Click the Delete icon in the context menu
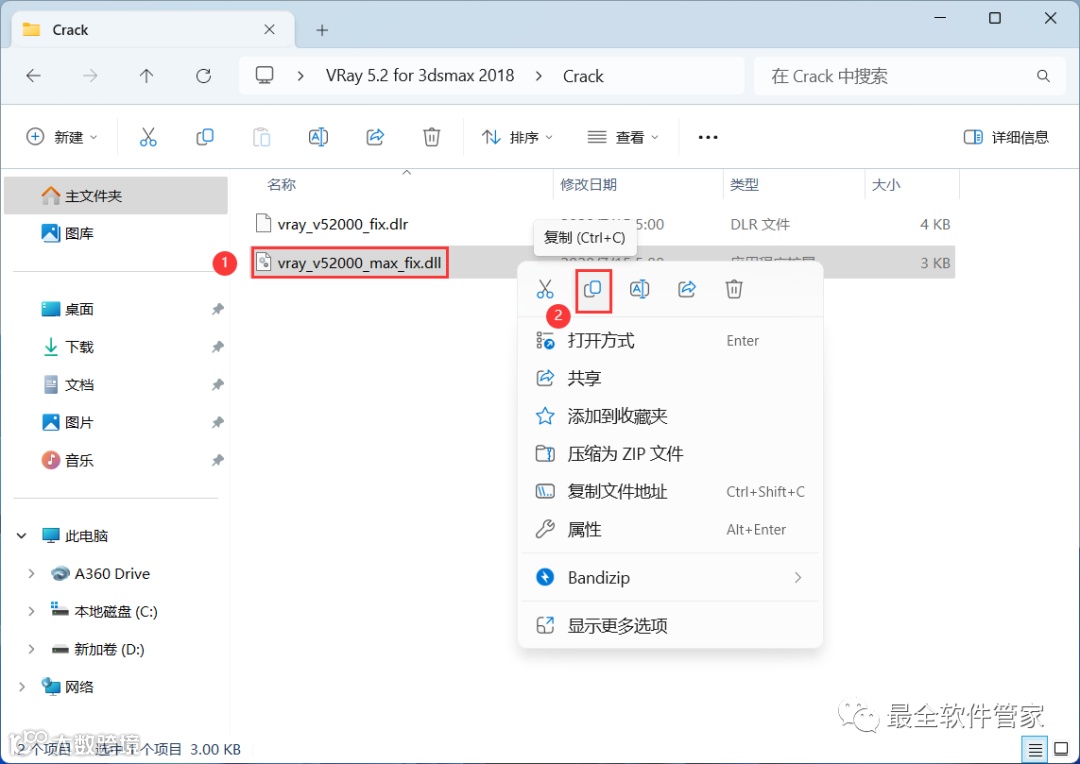Viewport: 1080px width, 764px height. pos(734,289)
